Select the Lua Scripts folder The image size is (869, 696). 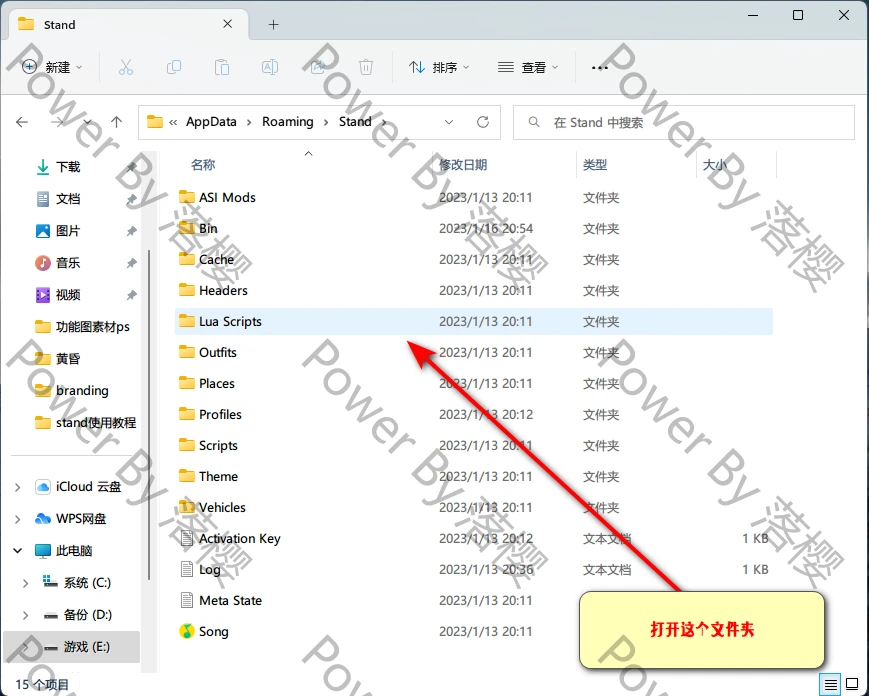pos(474,321)
